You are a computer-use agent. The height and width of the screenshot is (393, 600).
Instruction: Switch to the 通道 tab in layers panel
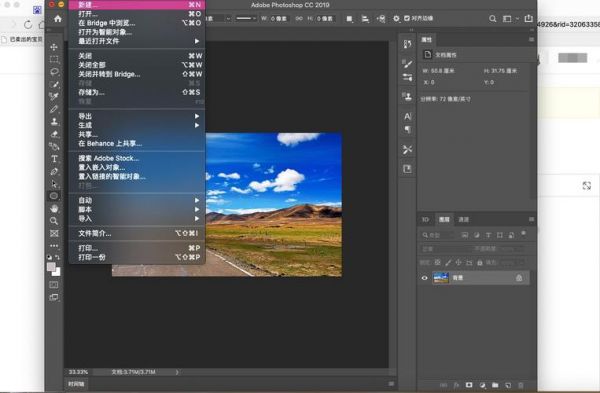click(463, 219)
